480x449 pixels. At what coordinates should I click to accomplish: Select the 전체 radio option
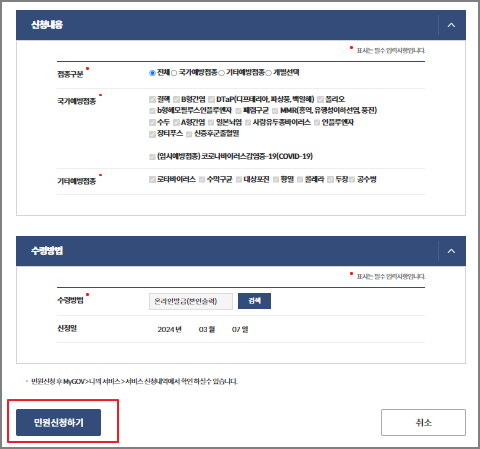tap(152, 73)
